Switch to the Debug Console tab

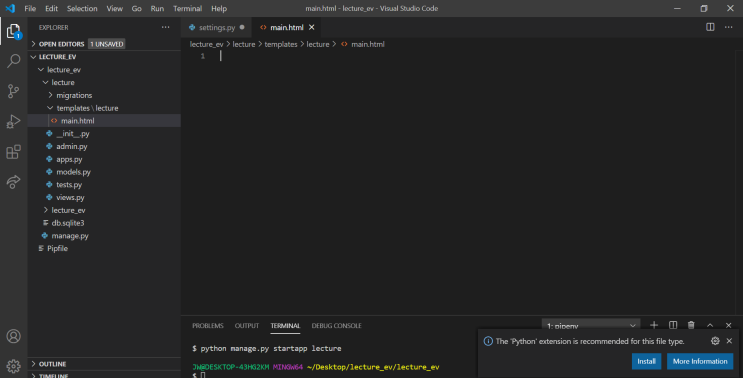[x=336, y=325]
